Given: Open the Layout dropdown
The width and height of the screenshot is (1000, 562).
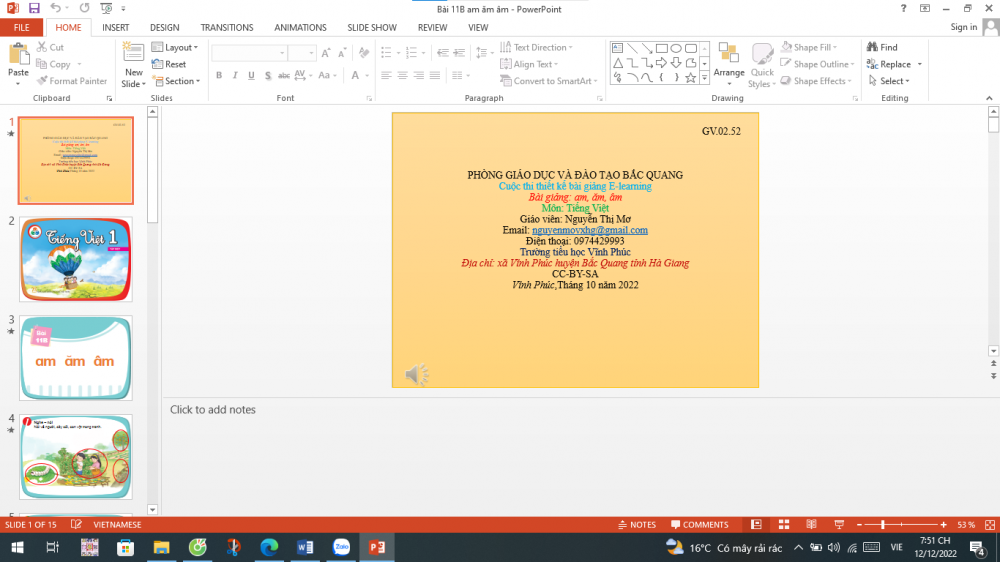Looking at the screenshot, I should [x=176, y=47].
